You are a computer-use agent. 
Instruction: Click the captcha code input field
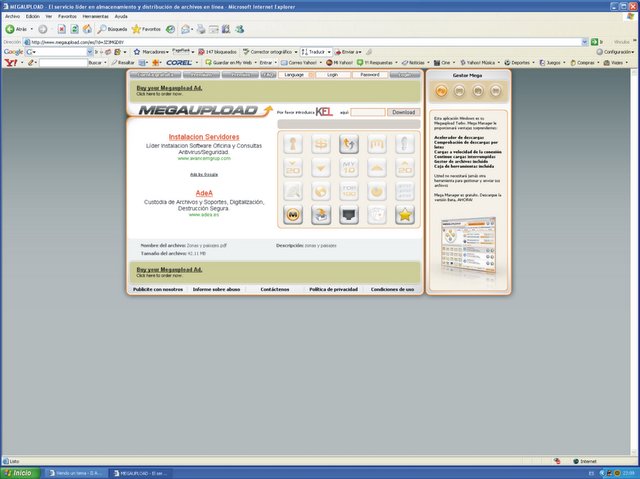(x=367, y=112)
